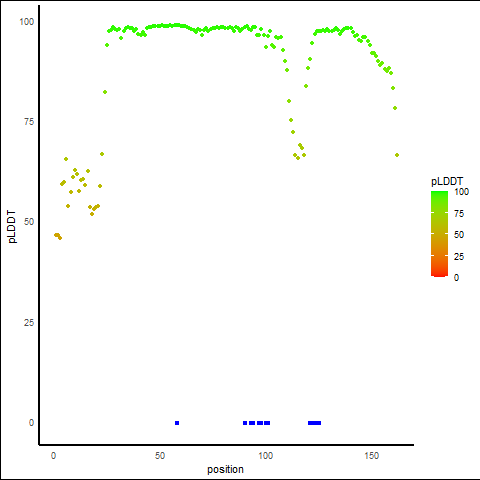Click y-axis tick label 75
Image resolution: width=480 pixels, height=480 pixels.
point(29,122)
